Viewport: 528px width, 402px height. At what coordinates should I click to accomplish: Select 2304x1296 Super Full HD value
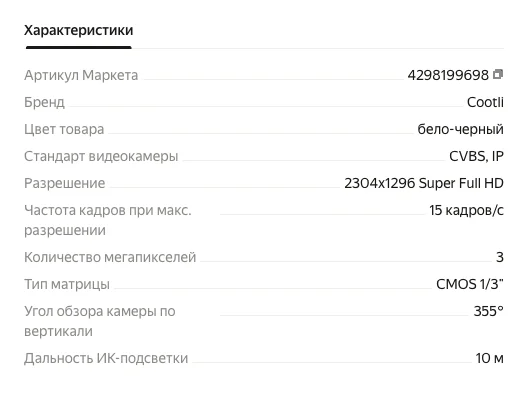[x=424, y=183]
